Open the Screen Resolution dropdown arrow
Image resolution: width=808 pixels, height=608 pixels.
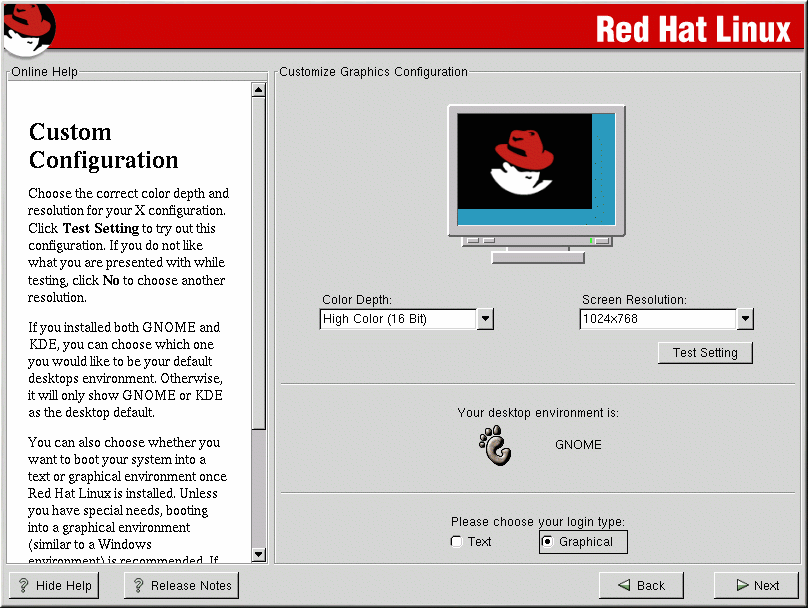coord(744,319)
